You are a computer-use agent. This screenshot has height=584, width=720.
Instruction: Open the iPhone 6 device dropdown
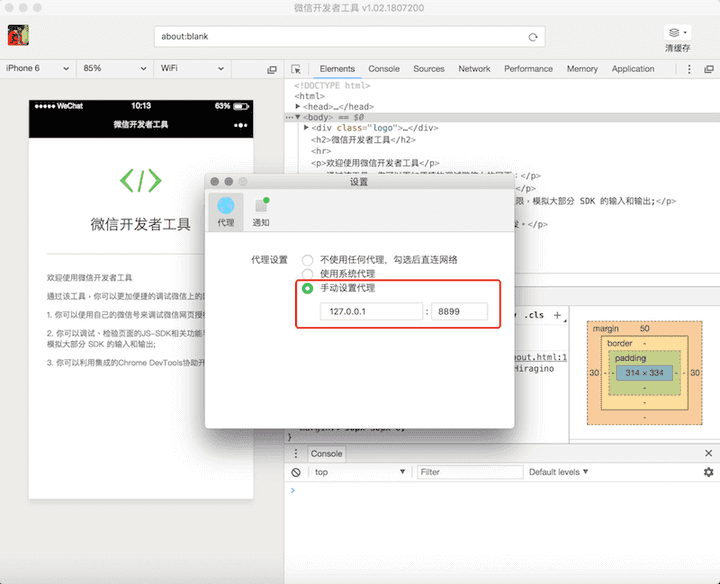pyautogui.click(x=38, y=68)
